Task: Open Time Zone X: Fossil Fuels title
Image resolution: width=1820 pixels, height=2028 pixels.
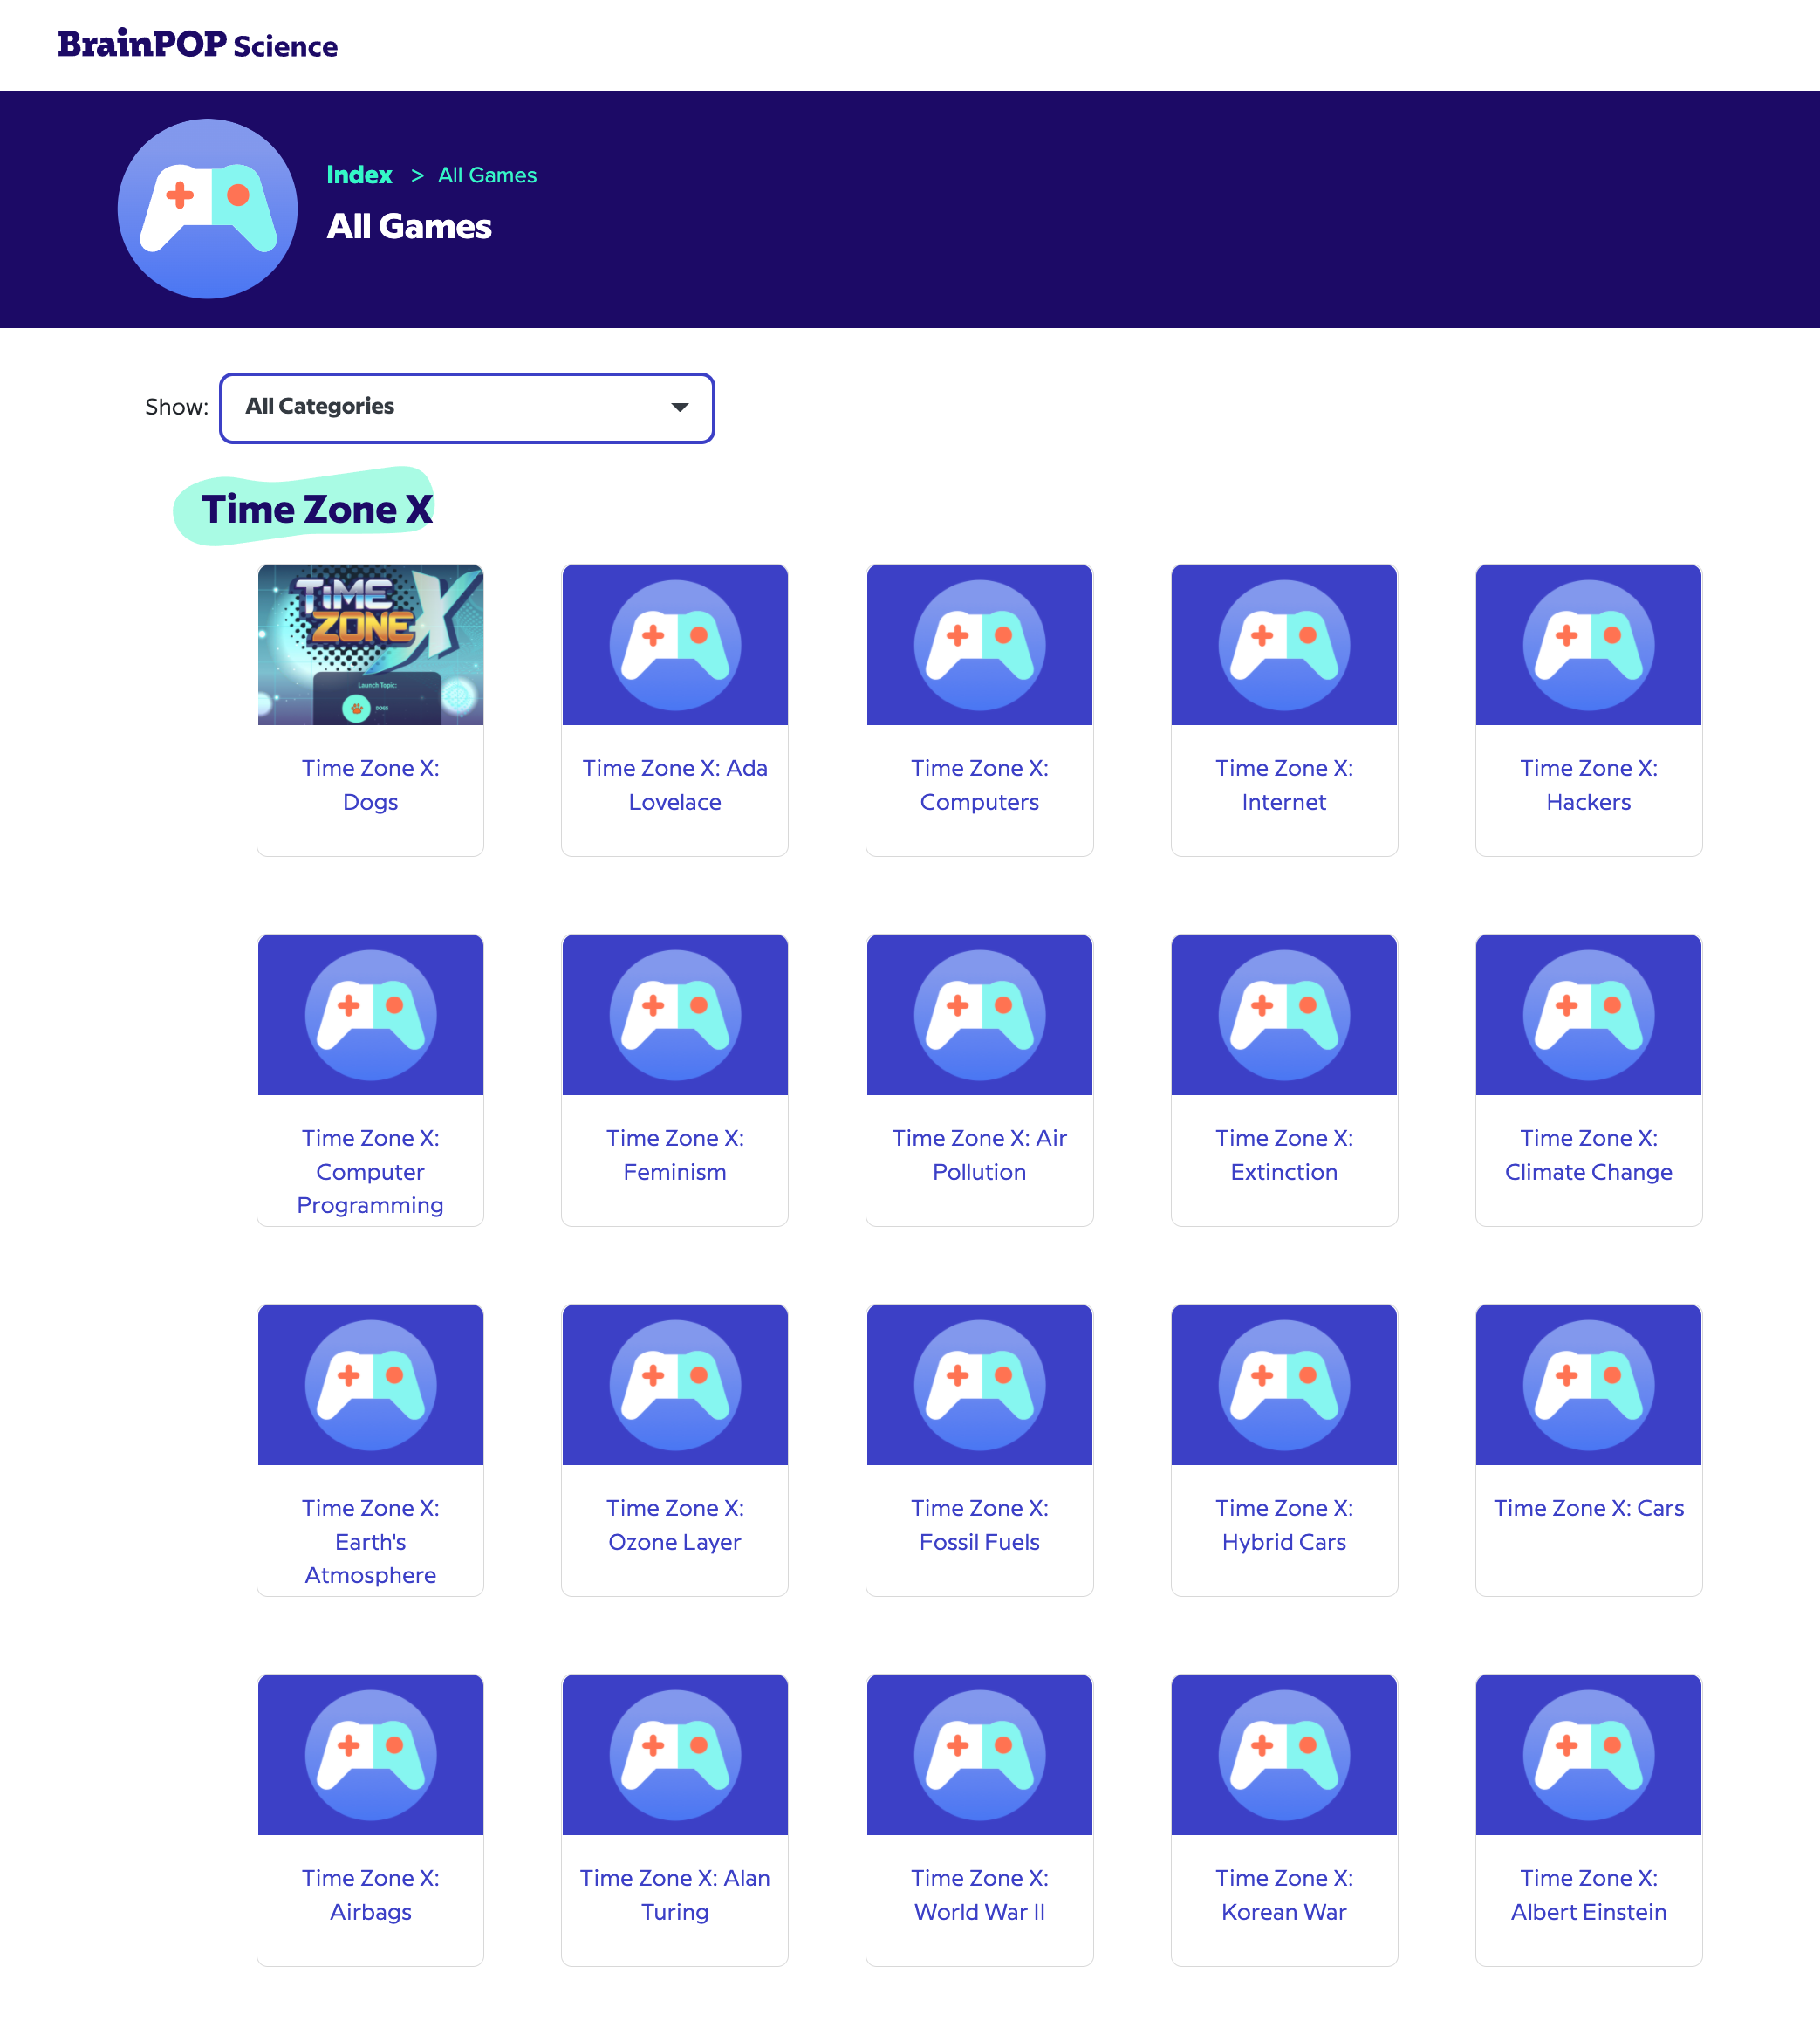Action: tap(979, 1525)
